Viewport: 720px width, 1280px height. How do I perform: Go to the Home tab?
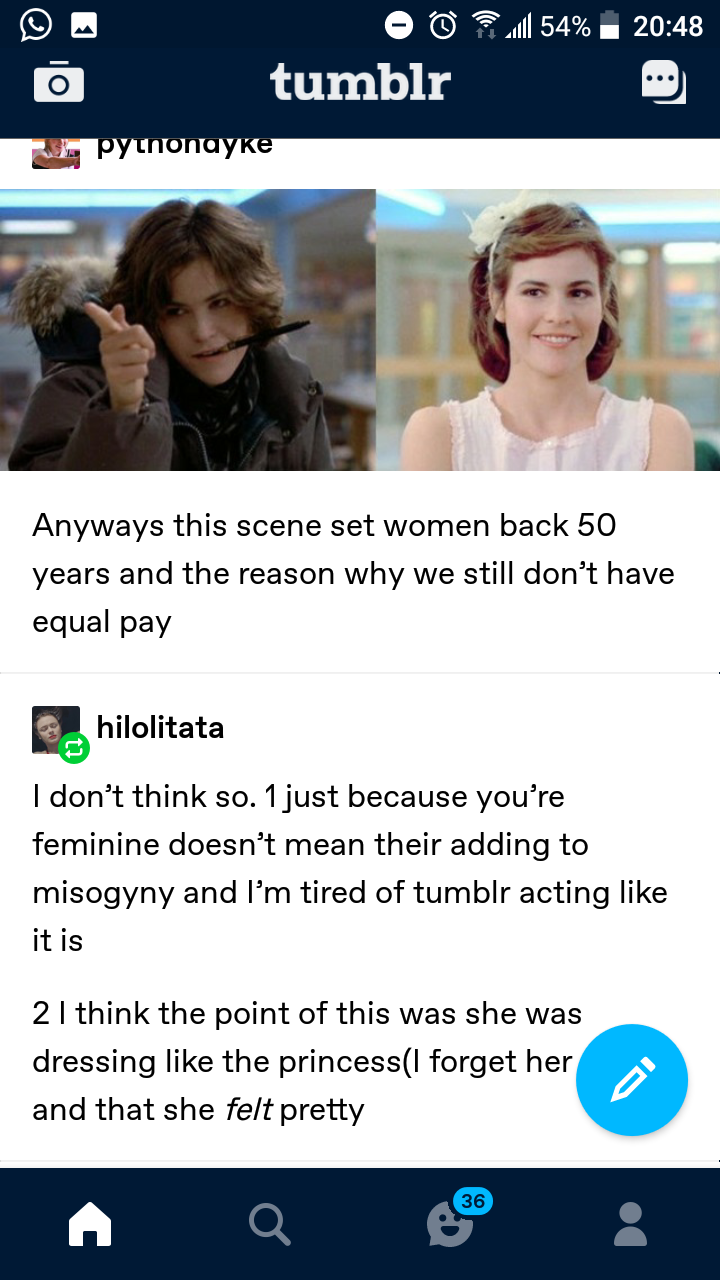(90, 1223)
